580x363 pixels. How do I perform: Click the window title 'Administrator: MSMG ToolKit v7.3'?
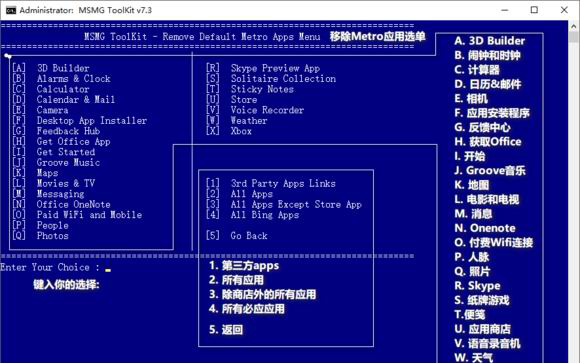click(x=85, y=10)
